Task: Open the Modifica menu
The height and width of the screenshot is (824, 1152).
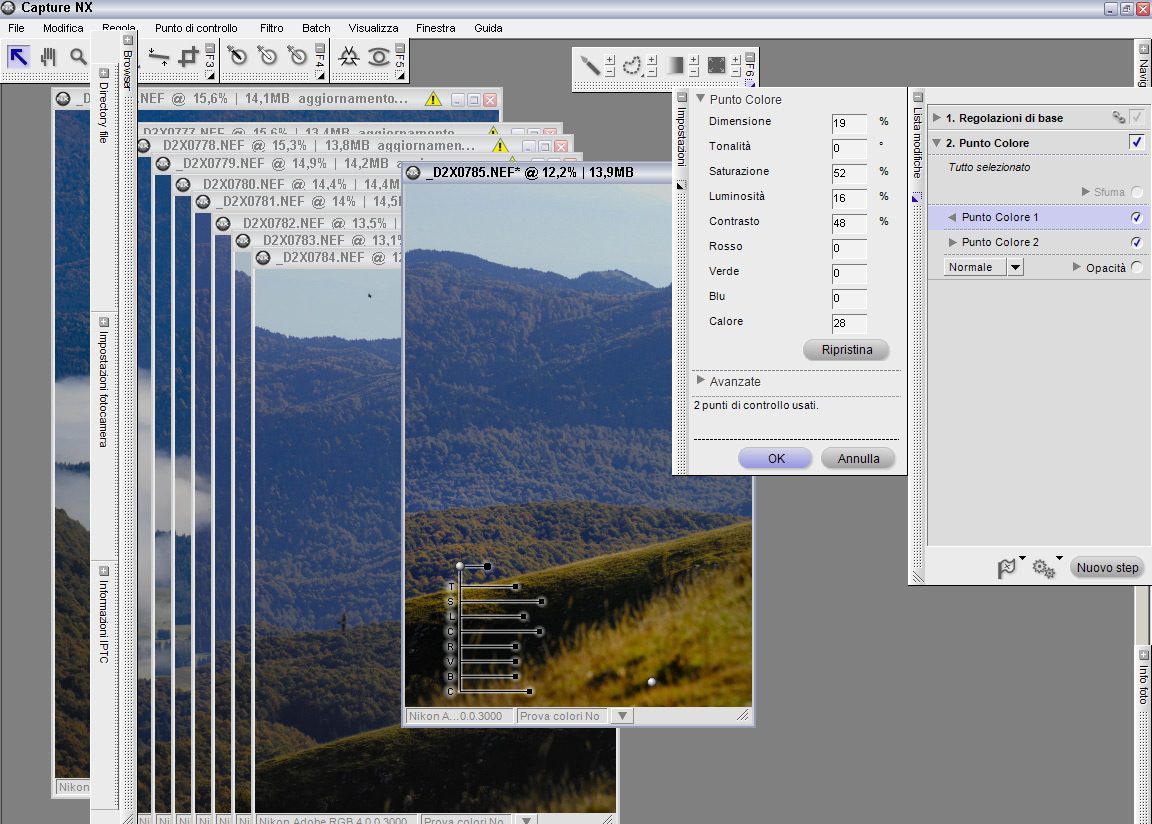Action: tap(63, 28)
